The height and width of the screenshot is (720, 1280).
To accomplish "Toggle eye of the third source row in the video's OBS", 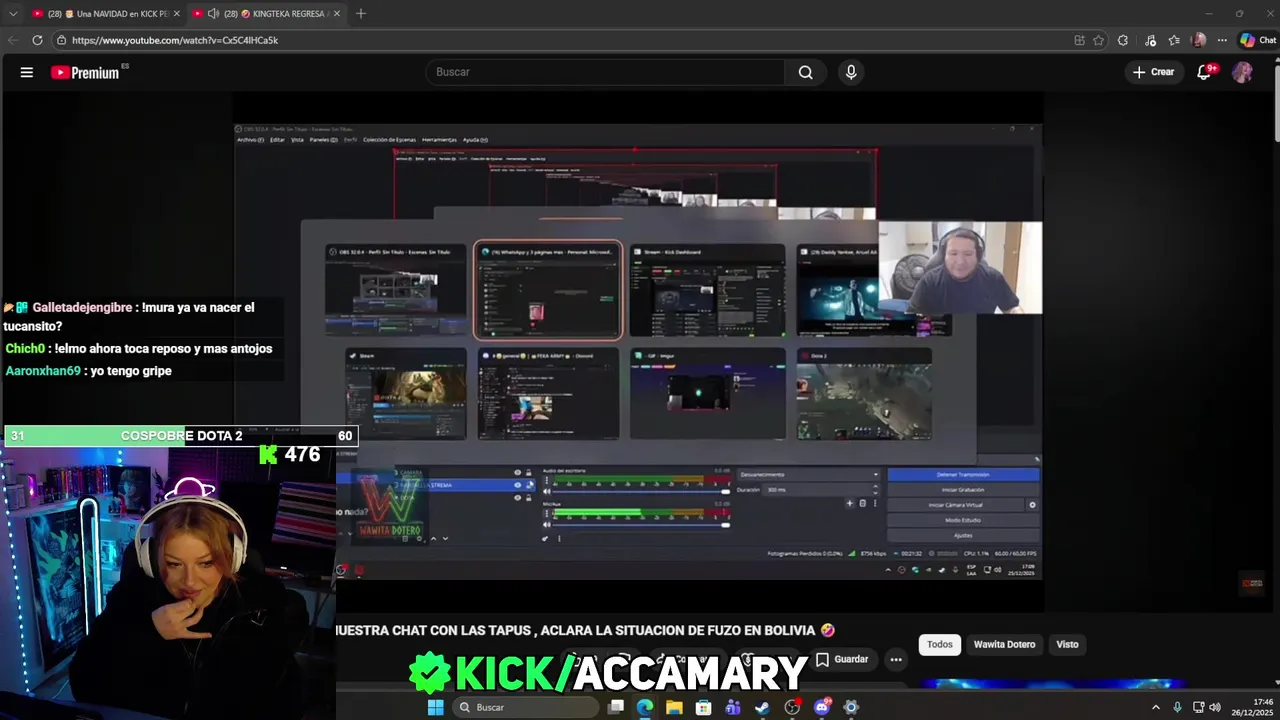I will click(x=517, y=498).
